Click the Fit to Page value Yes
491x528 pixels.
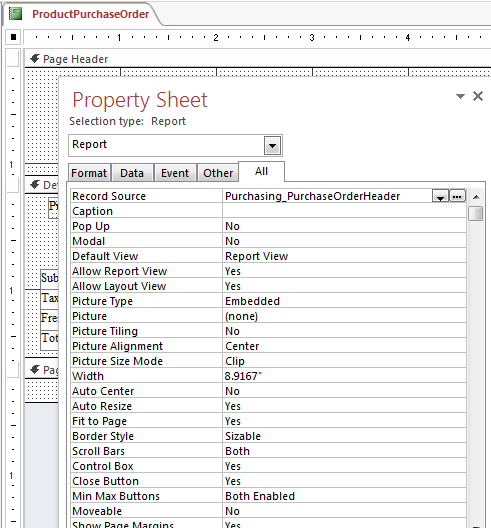[x=233, y=421]
